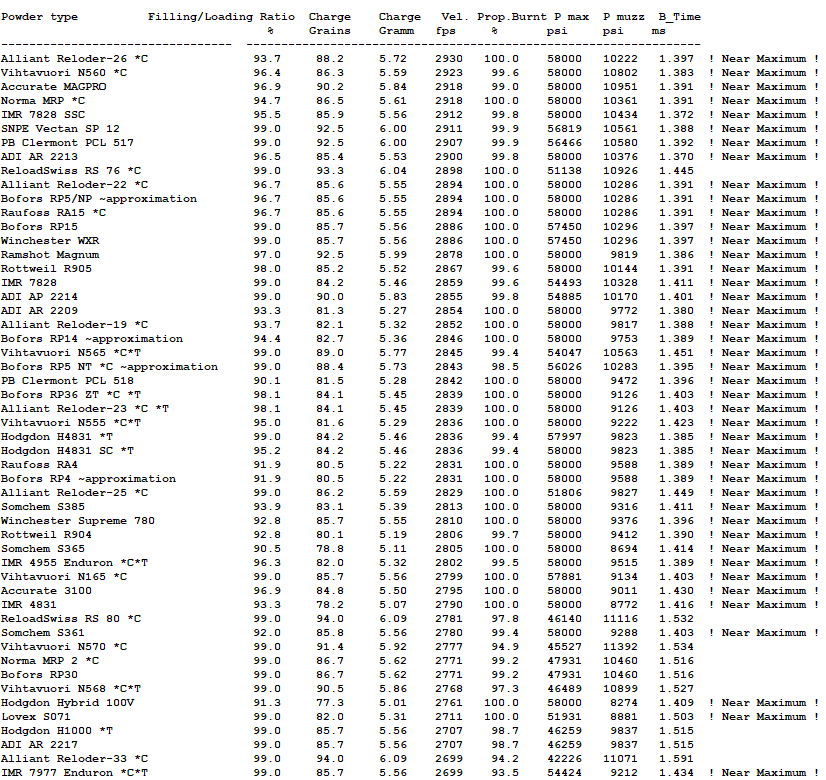Select the "PB Clermont PCL 518" powder name
The width and height of the screenshot is (826, 780).
tap(67, 381)
